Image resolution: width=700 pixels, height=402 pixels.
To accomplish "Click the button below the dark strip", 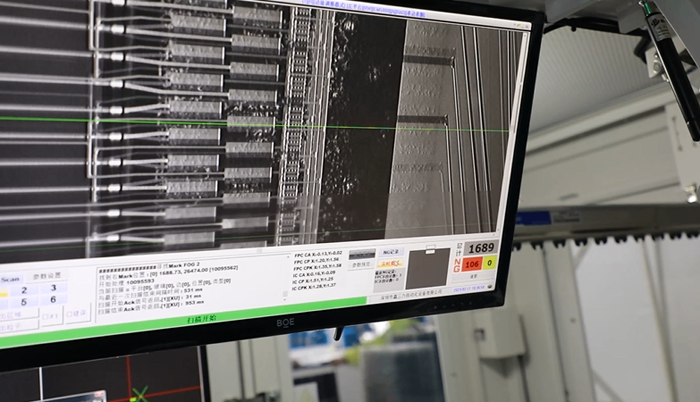I will 361,264.
